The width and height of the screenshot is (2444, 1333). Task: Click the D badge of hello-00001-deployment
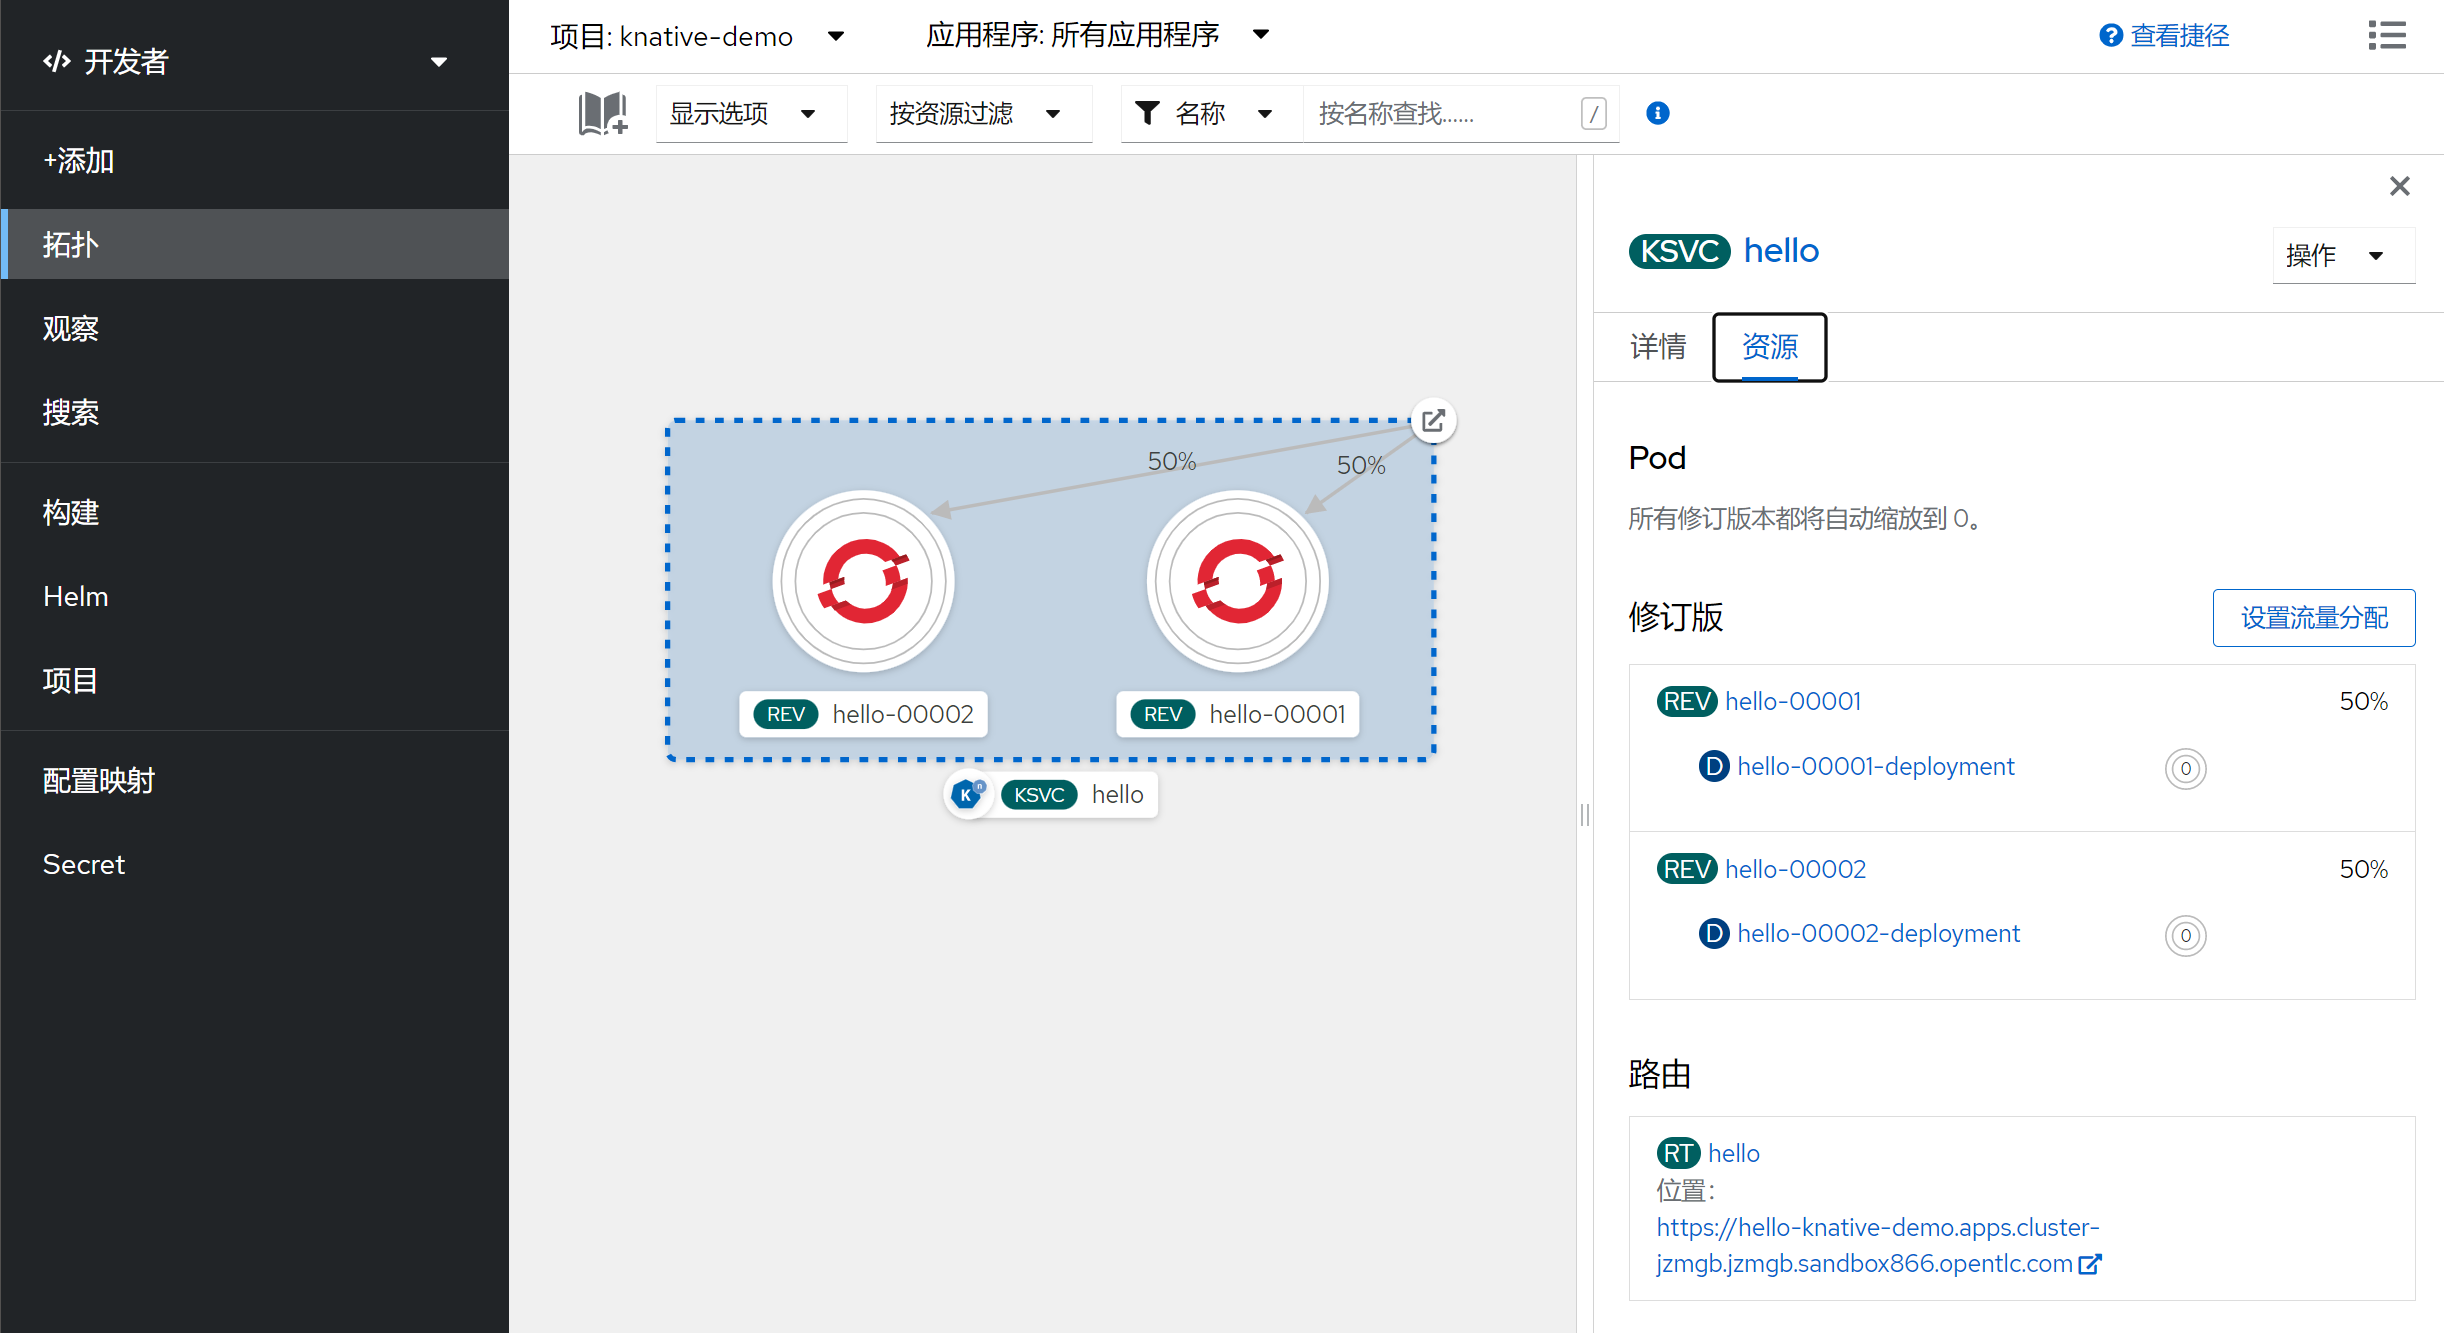pyautogui.click(x=1714, y=767)
